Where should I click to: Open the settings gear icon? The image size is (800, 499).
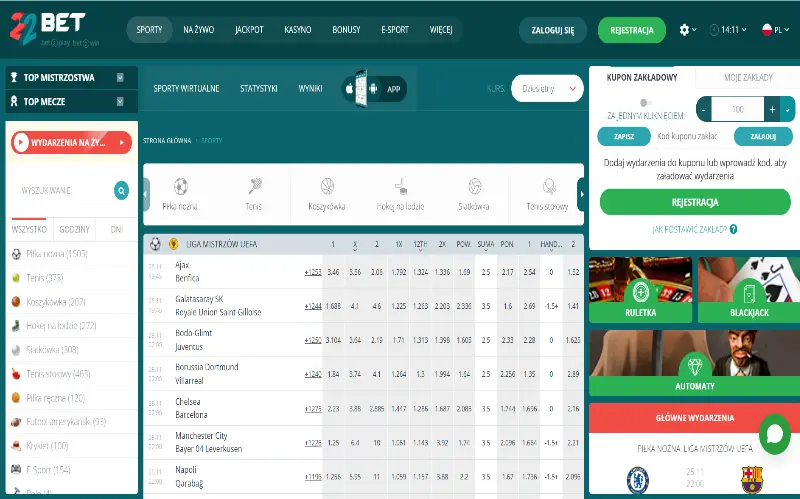tap(684, 30)
